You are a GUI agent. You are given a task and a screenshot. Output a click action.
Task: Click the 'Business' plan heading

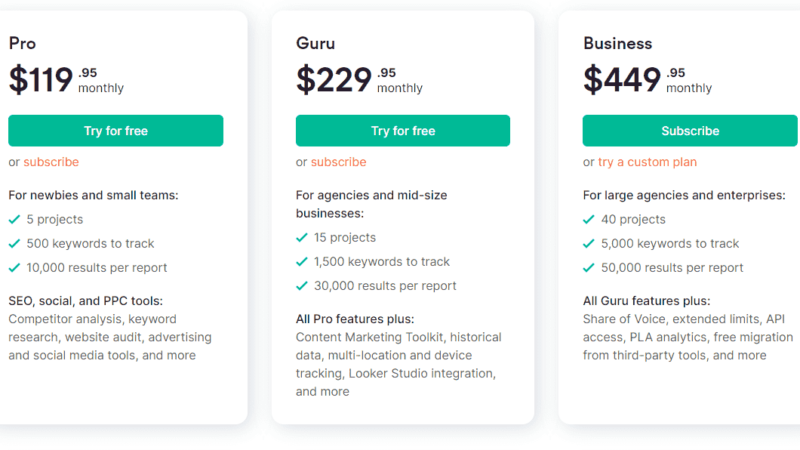617,43
